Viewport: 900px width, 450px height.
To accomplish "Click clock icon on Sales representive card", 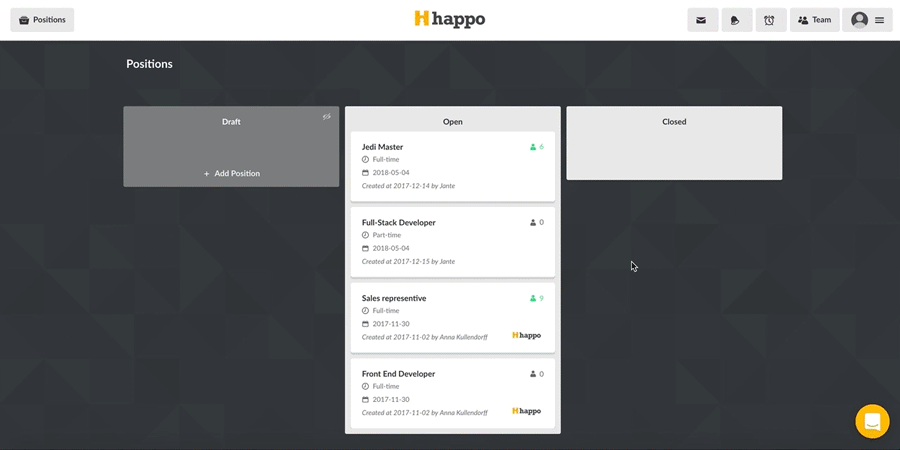I will pyautogui.click(x=365, y=311).
